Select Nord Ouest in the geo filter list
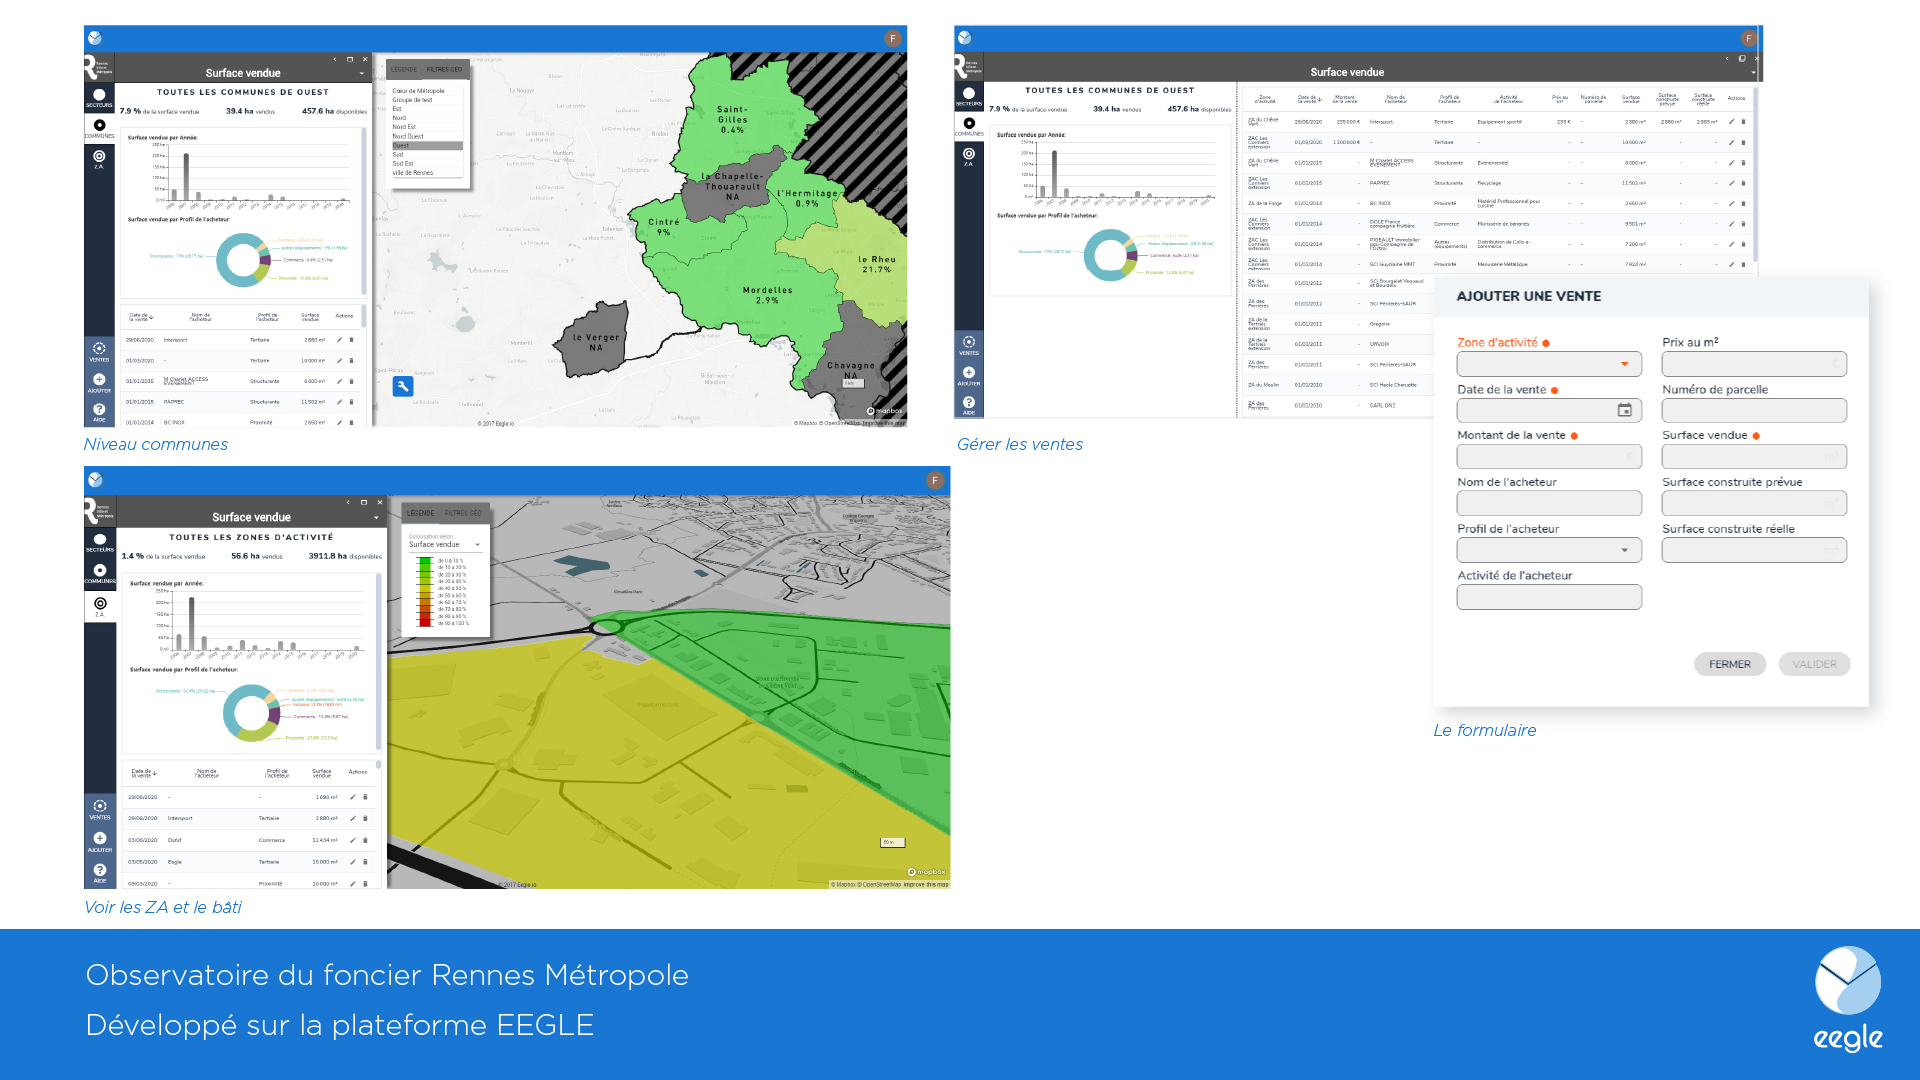The width and height of the screenshot is (1920, 1080). coord(427,136)
